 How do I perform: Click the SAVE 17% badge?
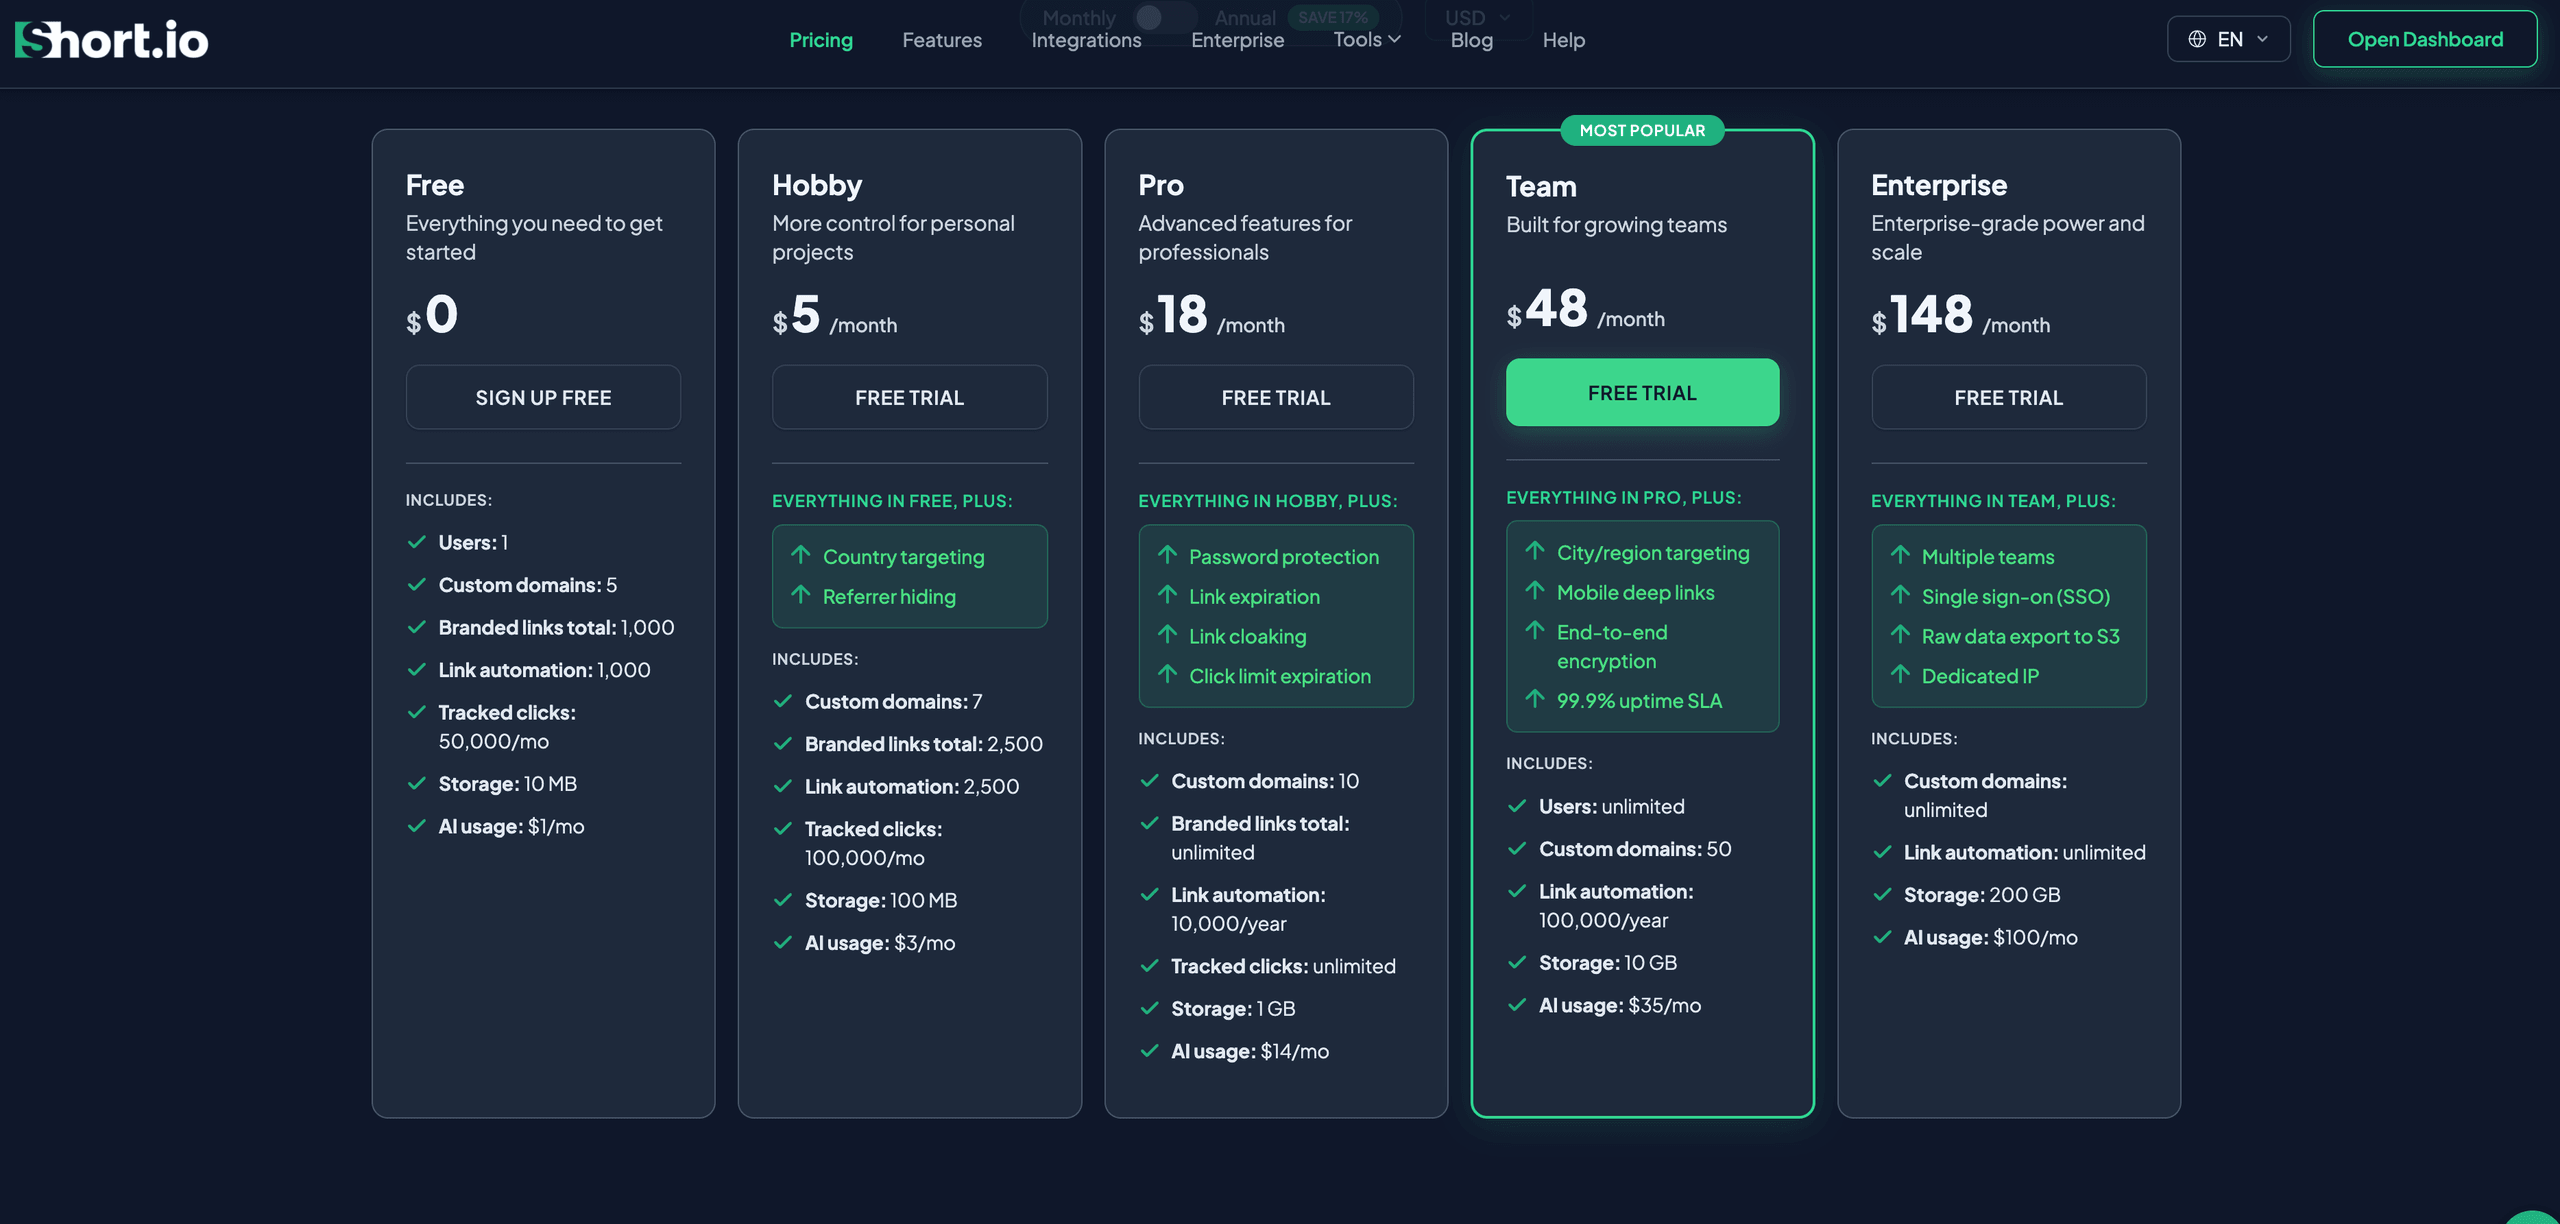coord(1332,17)
